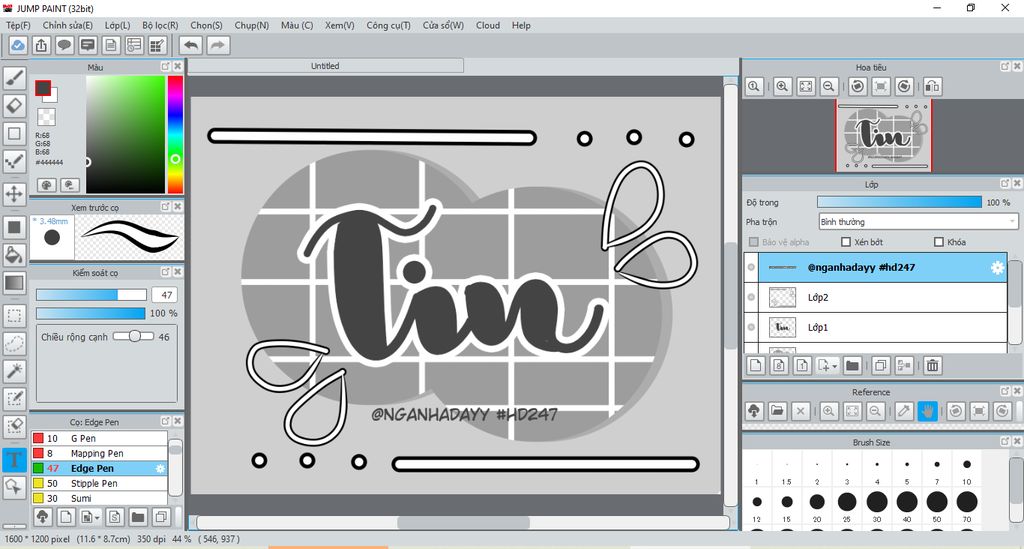Toggle visibility of @nganhadayy #hd247 layer

751,268
